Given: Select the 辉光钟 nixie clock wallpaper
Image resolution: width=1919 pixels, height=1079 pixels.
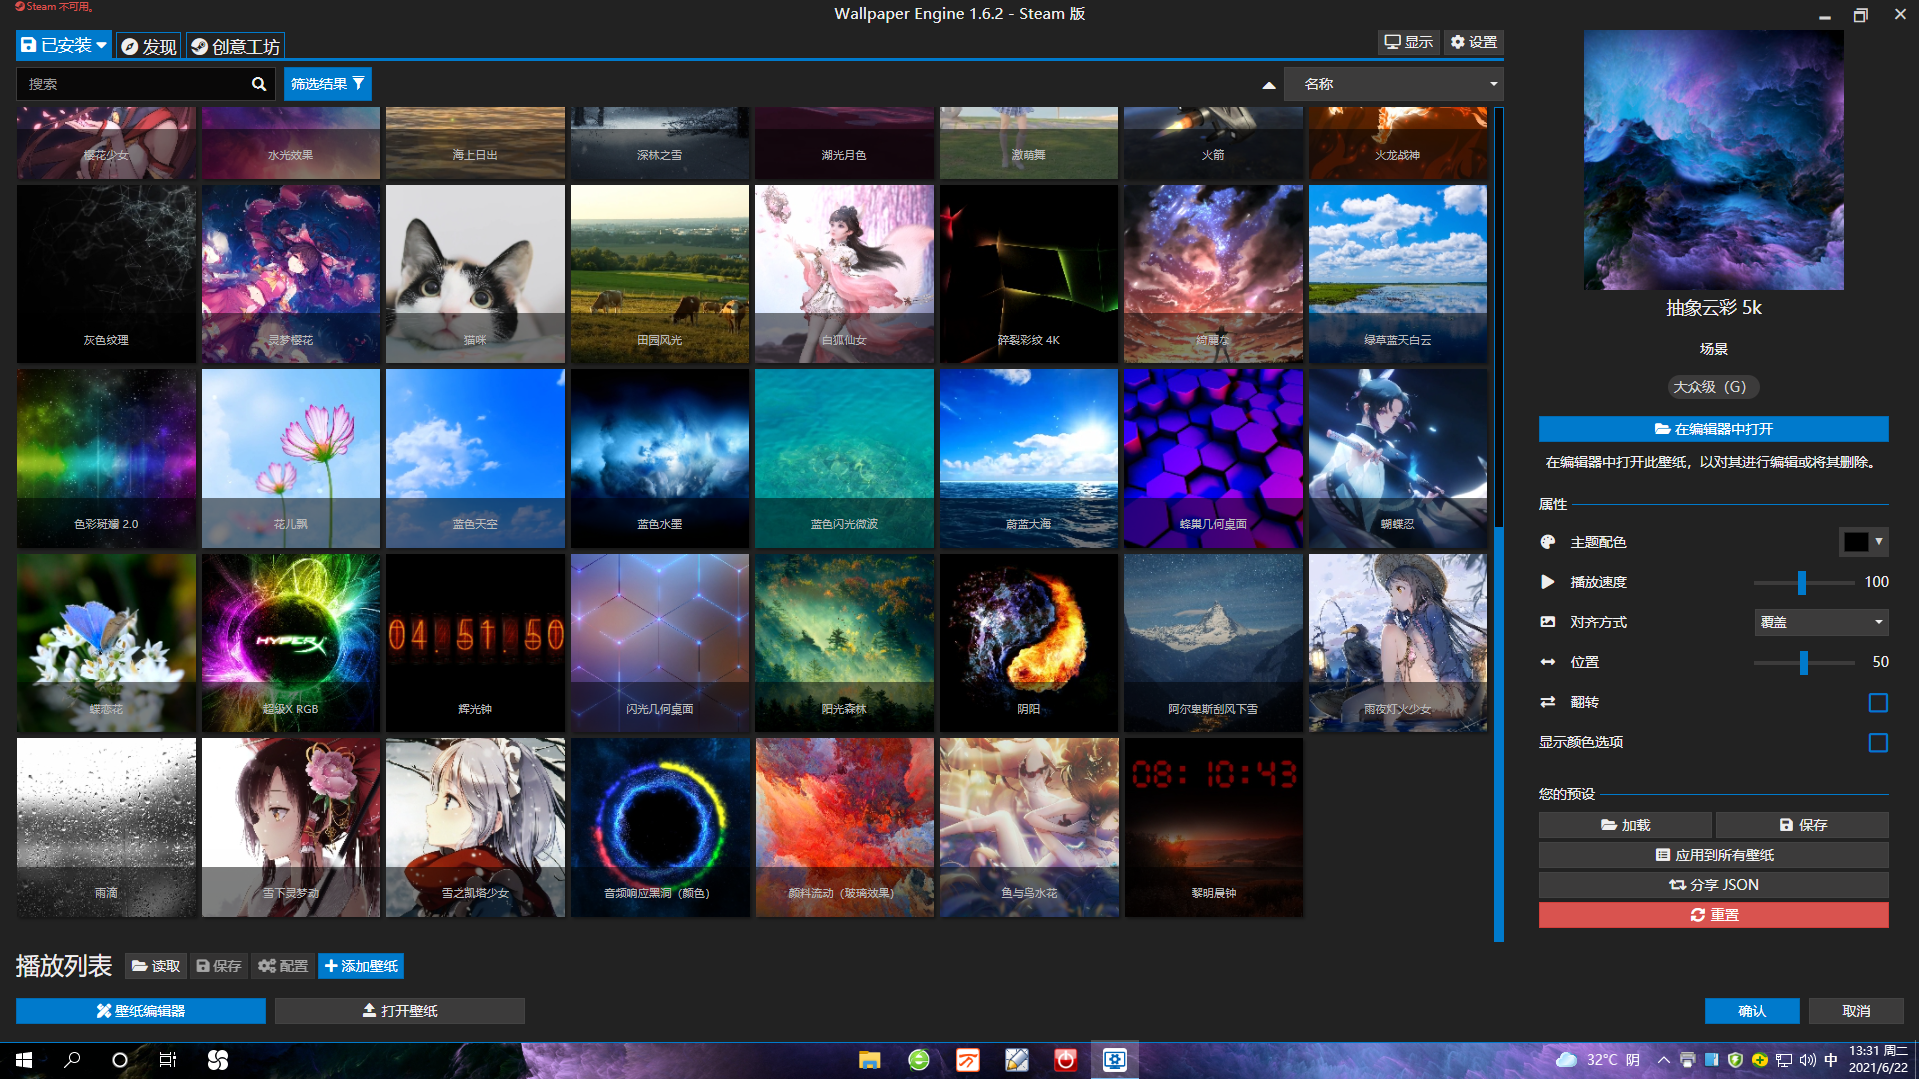Looking at the screenshot, I should tap(475, 643).
